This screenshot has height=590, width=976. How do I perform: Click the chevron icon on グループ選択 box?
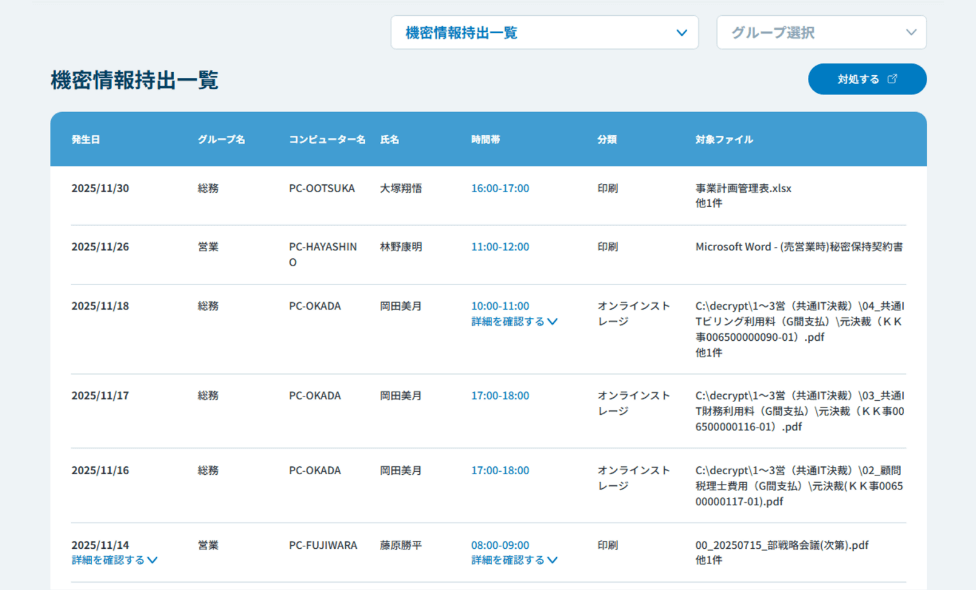coord(908,32)
